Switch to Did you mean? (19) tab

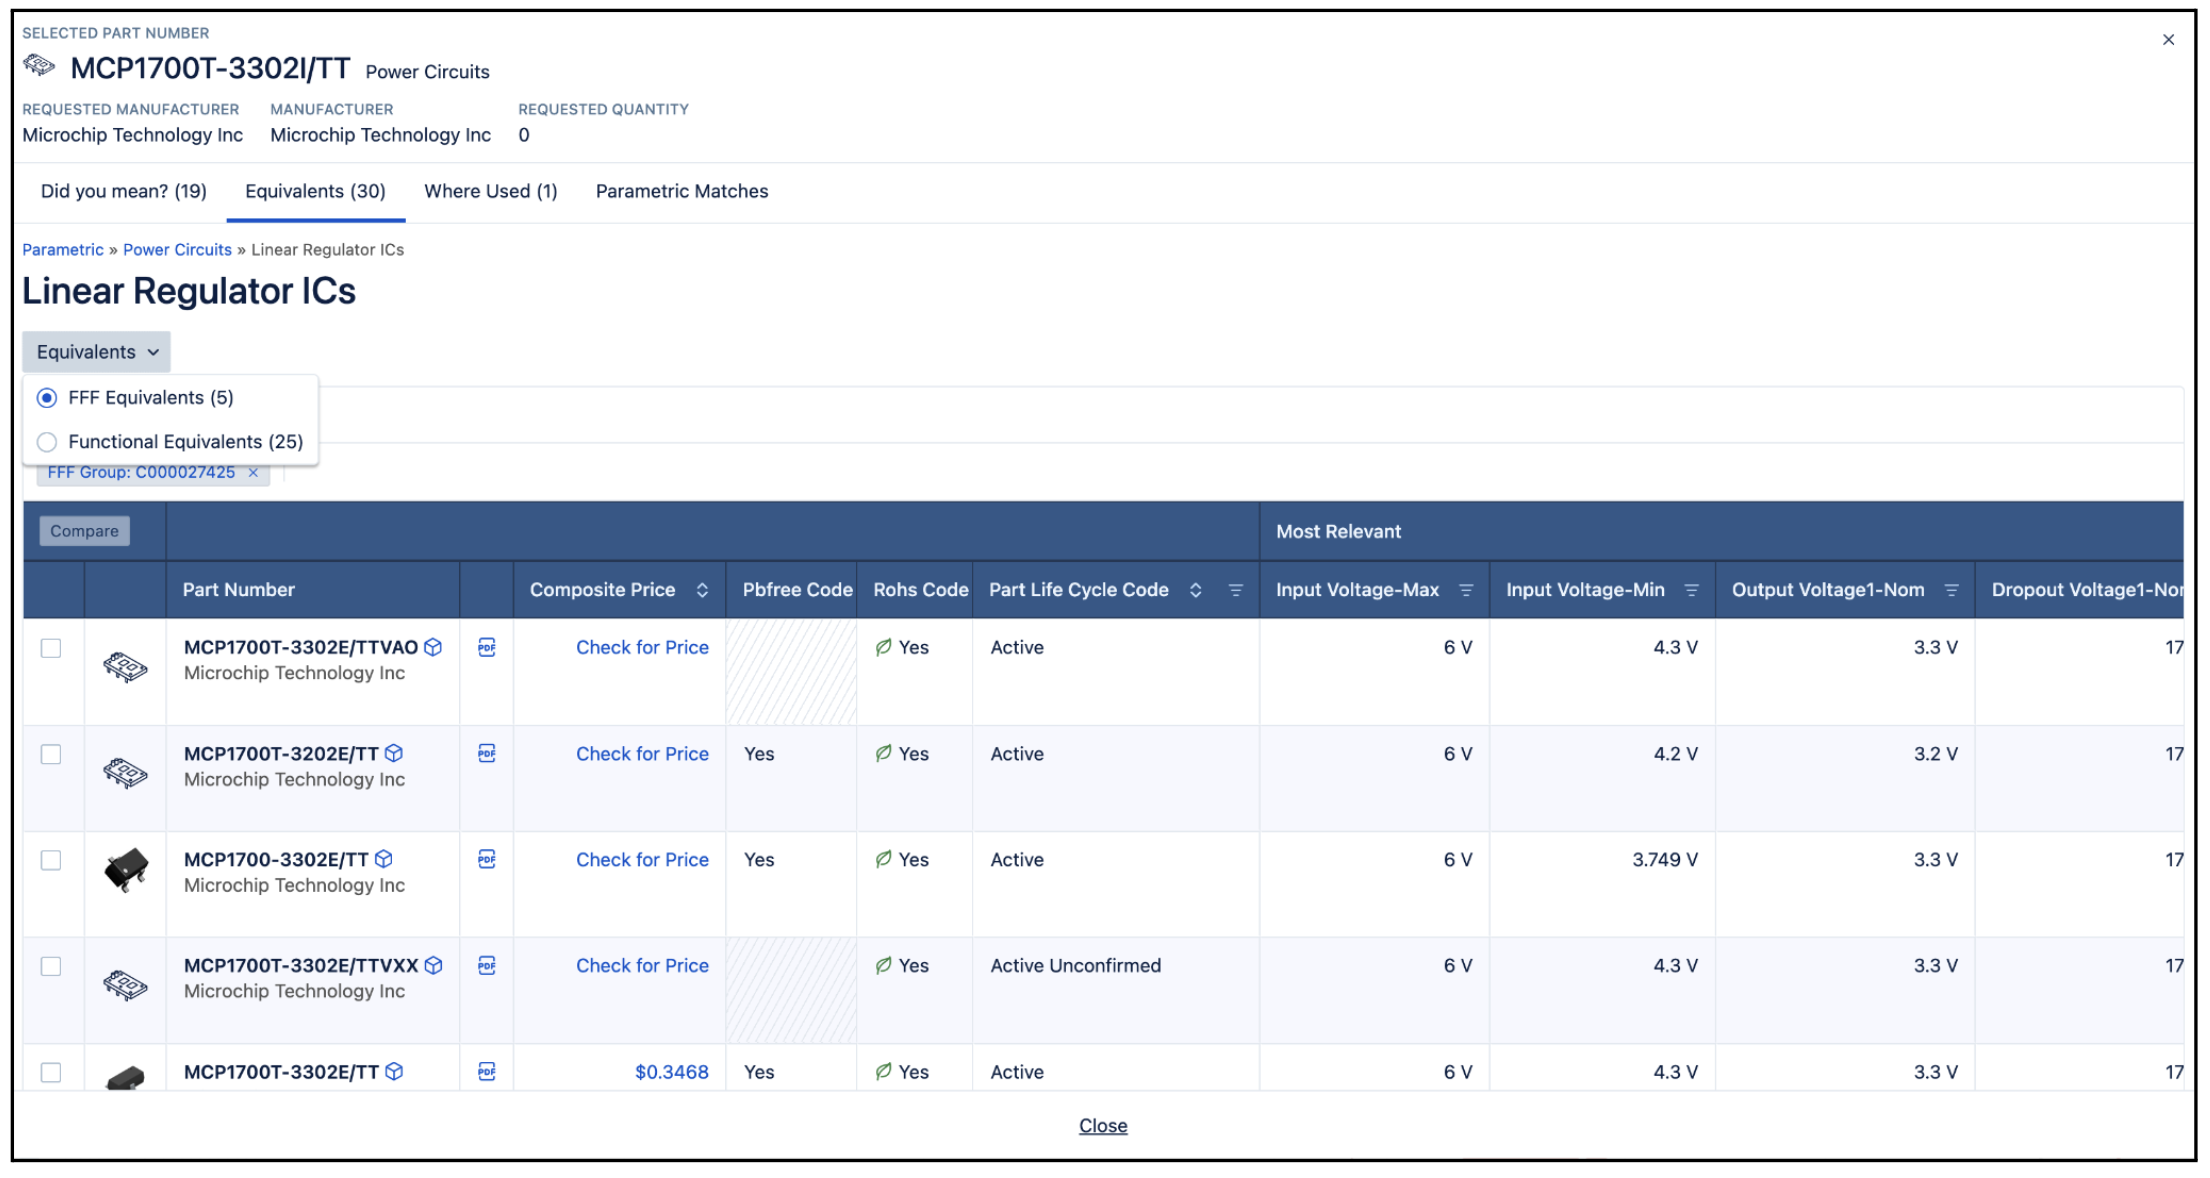124,191
